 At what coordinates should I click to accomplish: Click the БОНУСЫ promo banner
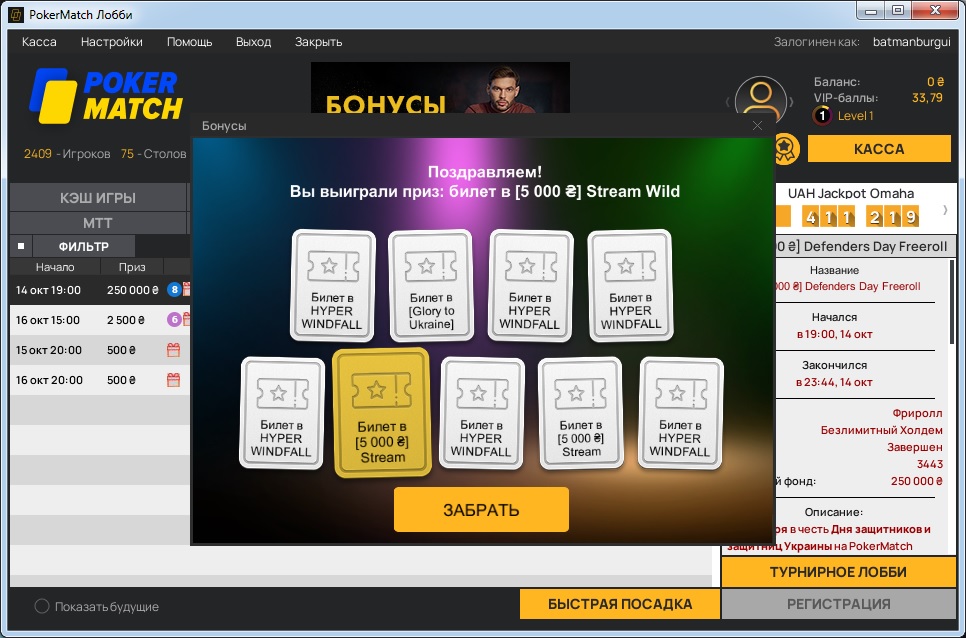[x=440, y=87]
